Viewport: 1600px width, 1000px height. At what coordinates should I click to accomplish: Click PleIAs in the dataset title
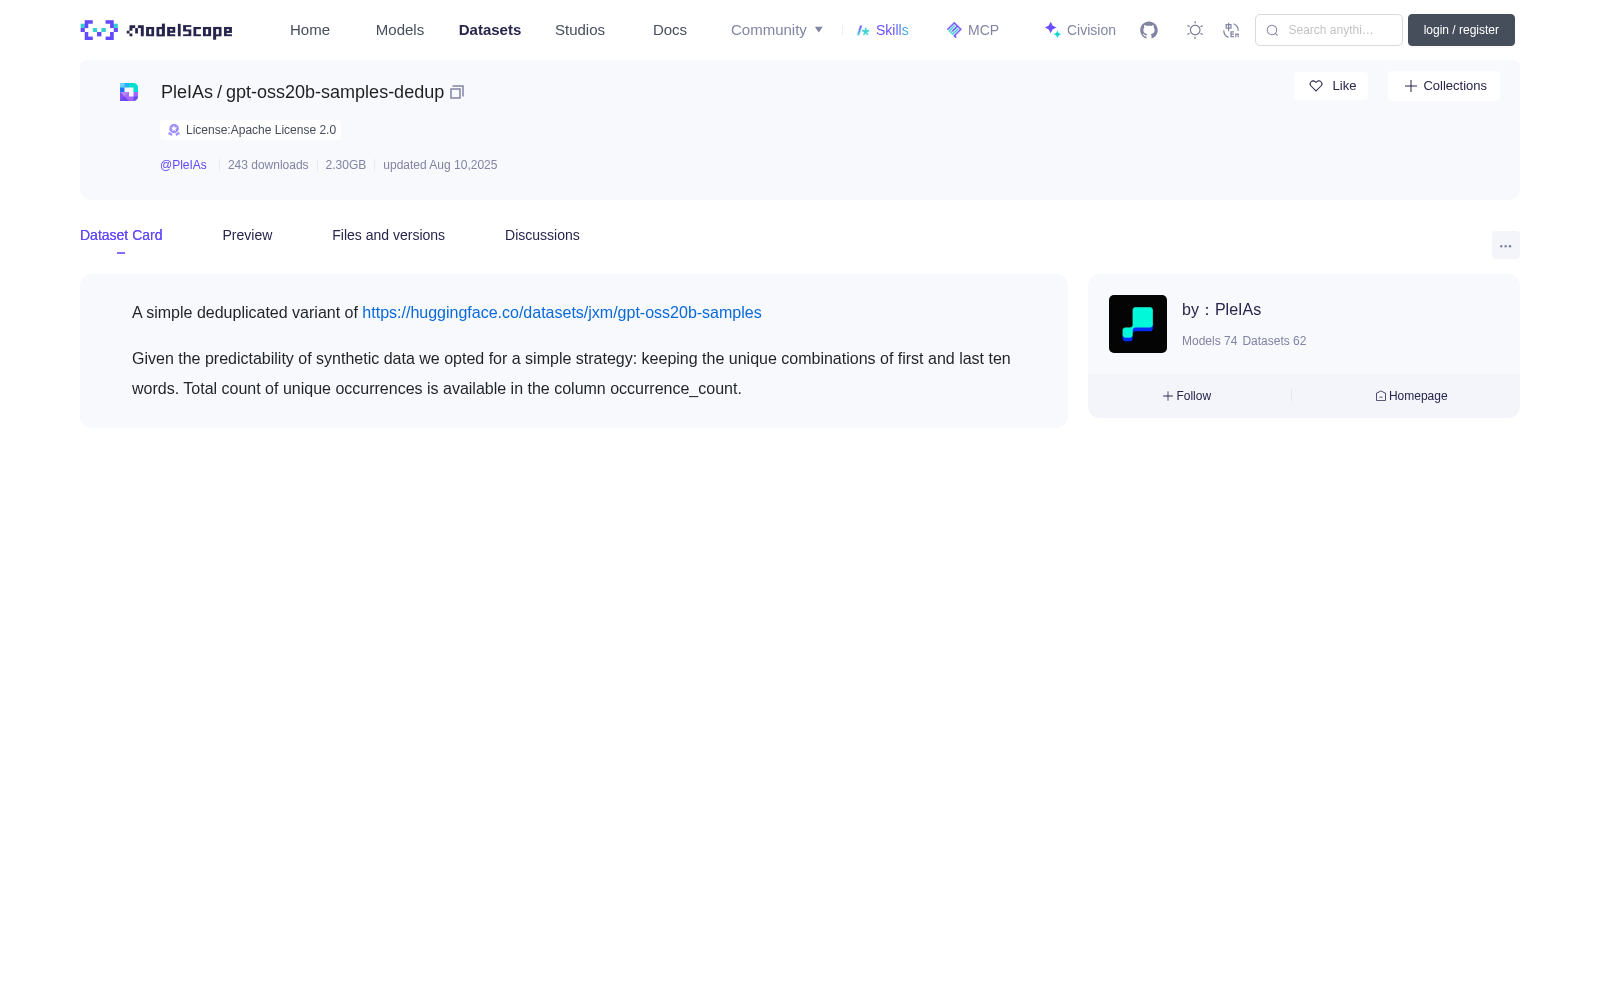pos(187,92)
